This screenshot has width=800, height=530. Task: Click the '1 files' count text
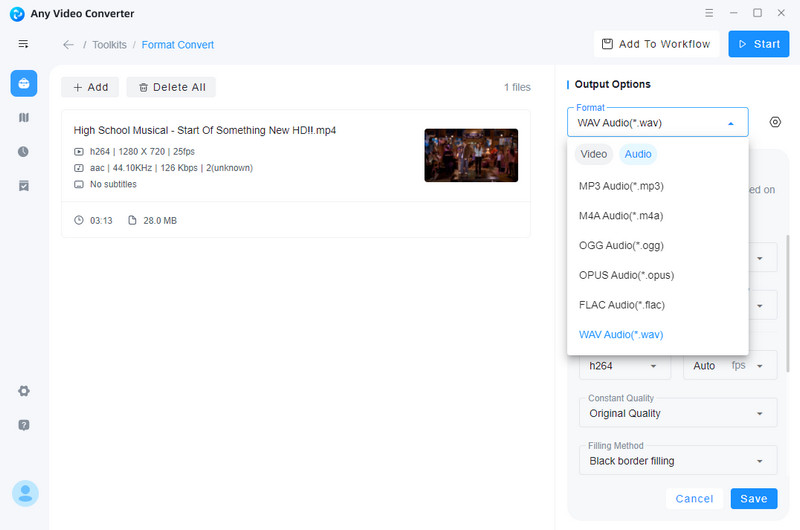[x=517, y=87]
